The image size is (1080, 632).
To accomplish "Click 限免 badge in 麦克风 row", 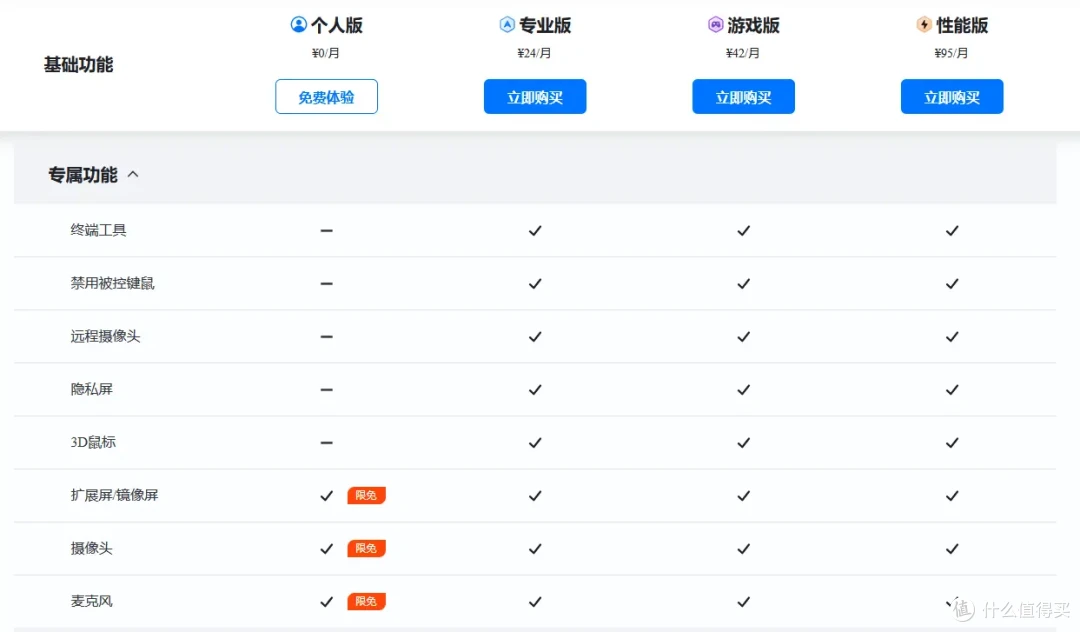I will [x=366, y=601].
